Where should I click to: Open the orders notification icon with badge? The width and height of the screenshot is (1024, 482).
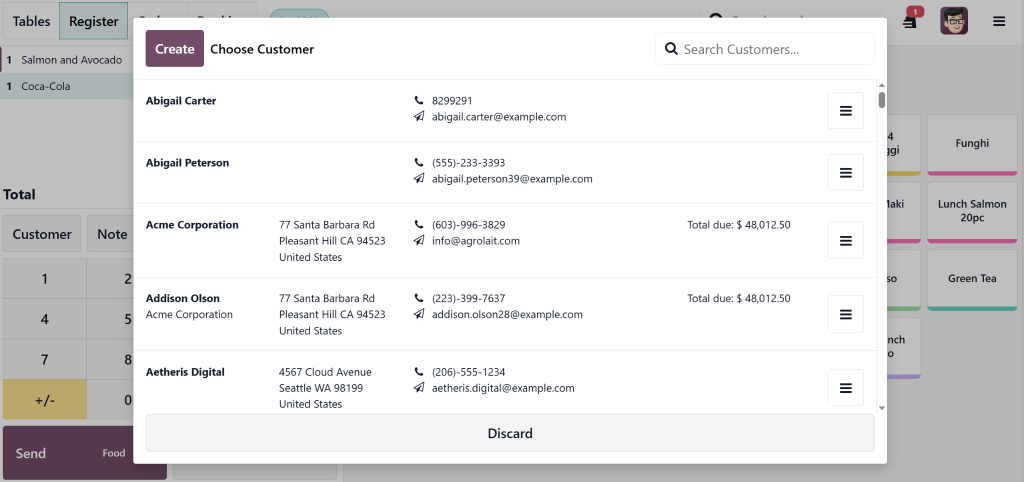[x=911, y=20]
